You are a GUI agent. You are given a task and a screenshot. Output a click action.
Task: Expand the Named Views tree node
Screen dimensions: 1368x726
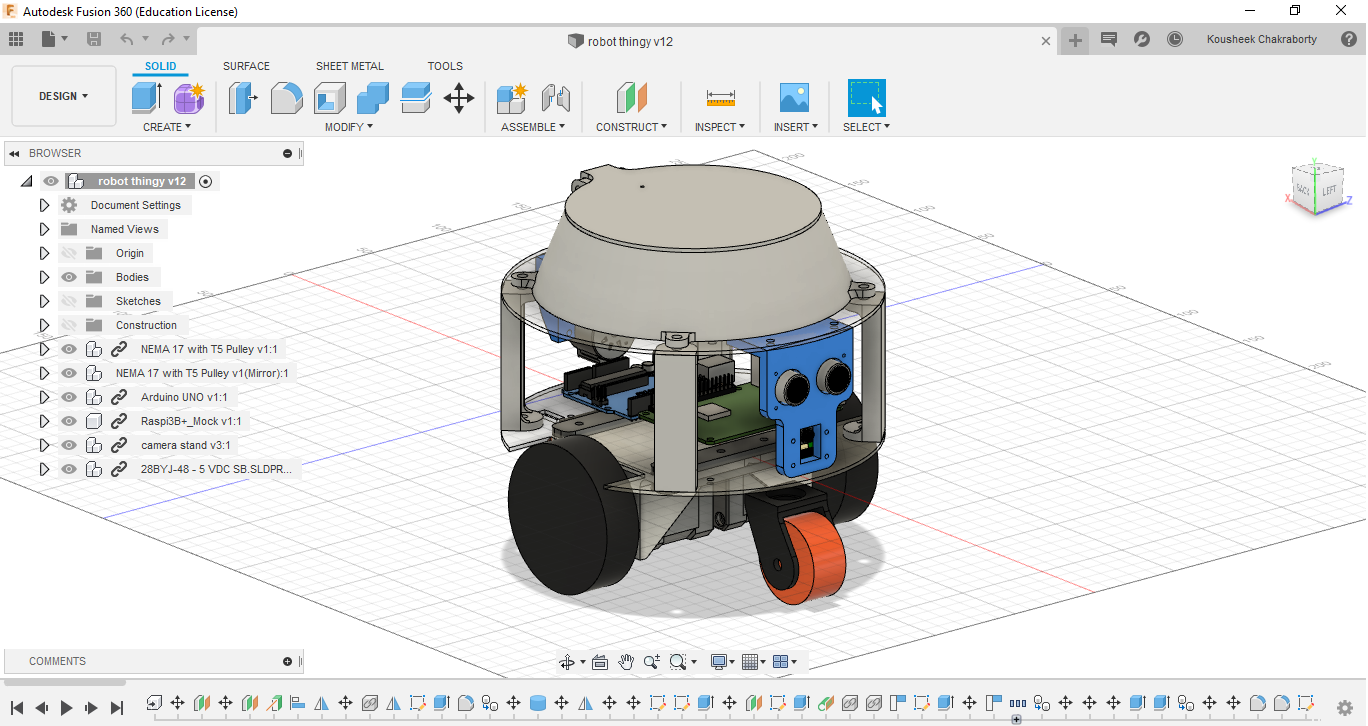(44, 229)
